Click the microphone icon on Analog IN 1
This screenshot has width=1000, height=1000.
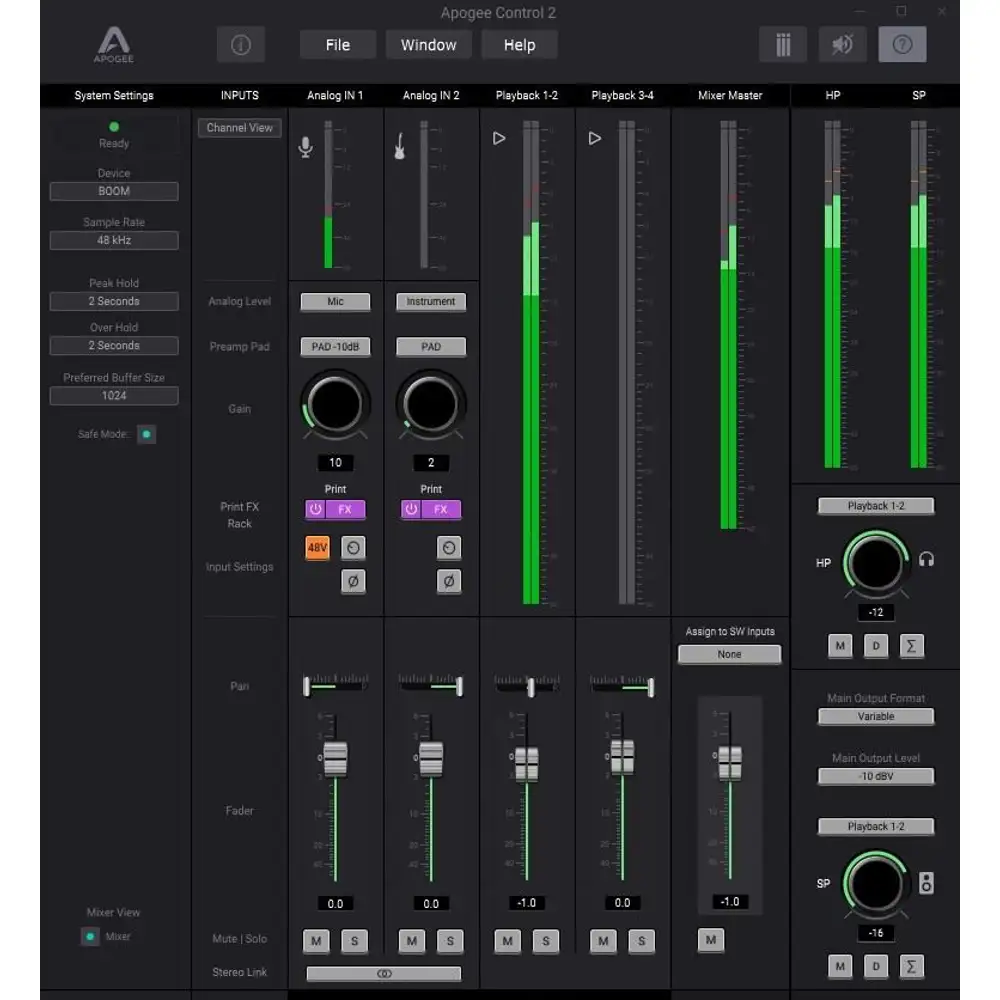pos(305,147)
